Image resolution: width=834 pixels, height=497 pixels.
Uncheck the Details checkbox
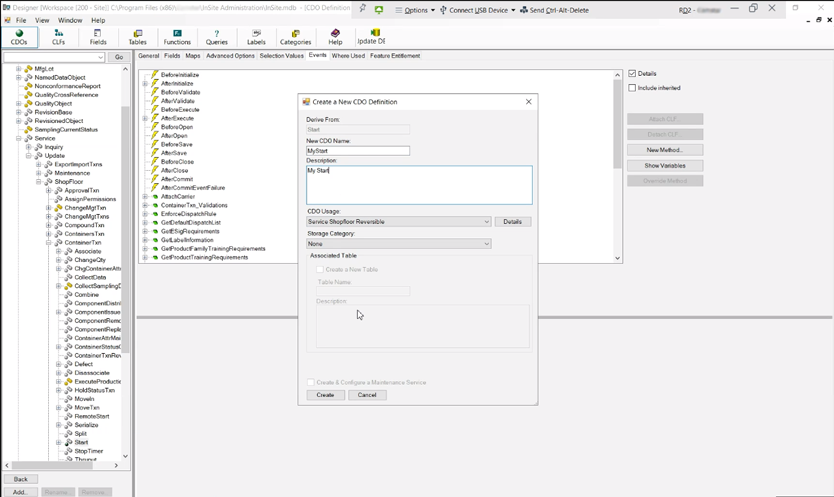click(x=632, y=74)
